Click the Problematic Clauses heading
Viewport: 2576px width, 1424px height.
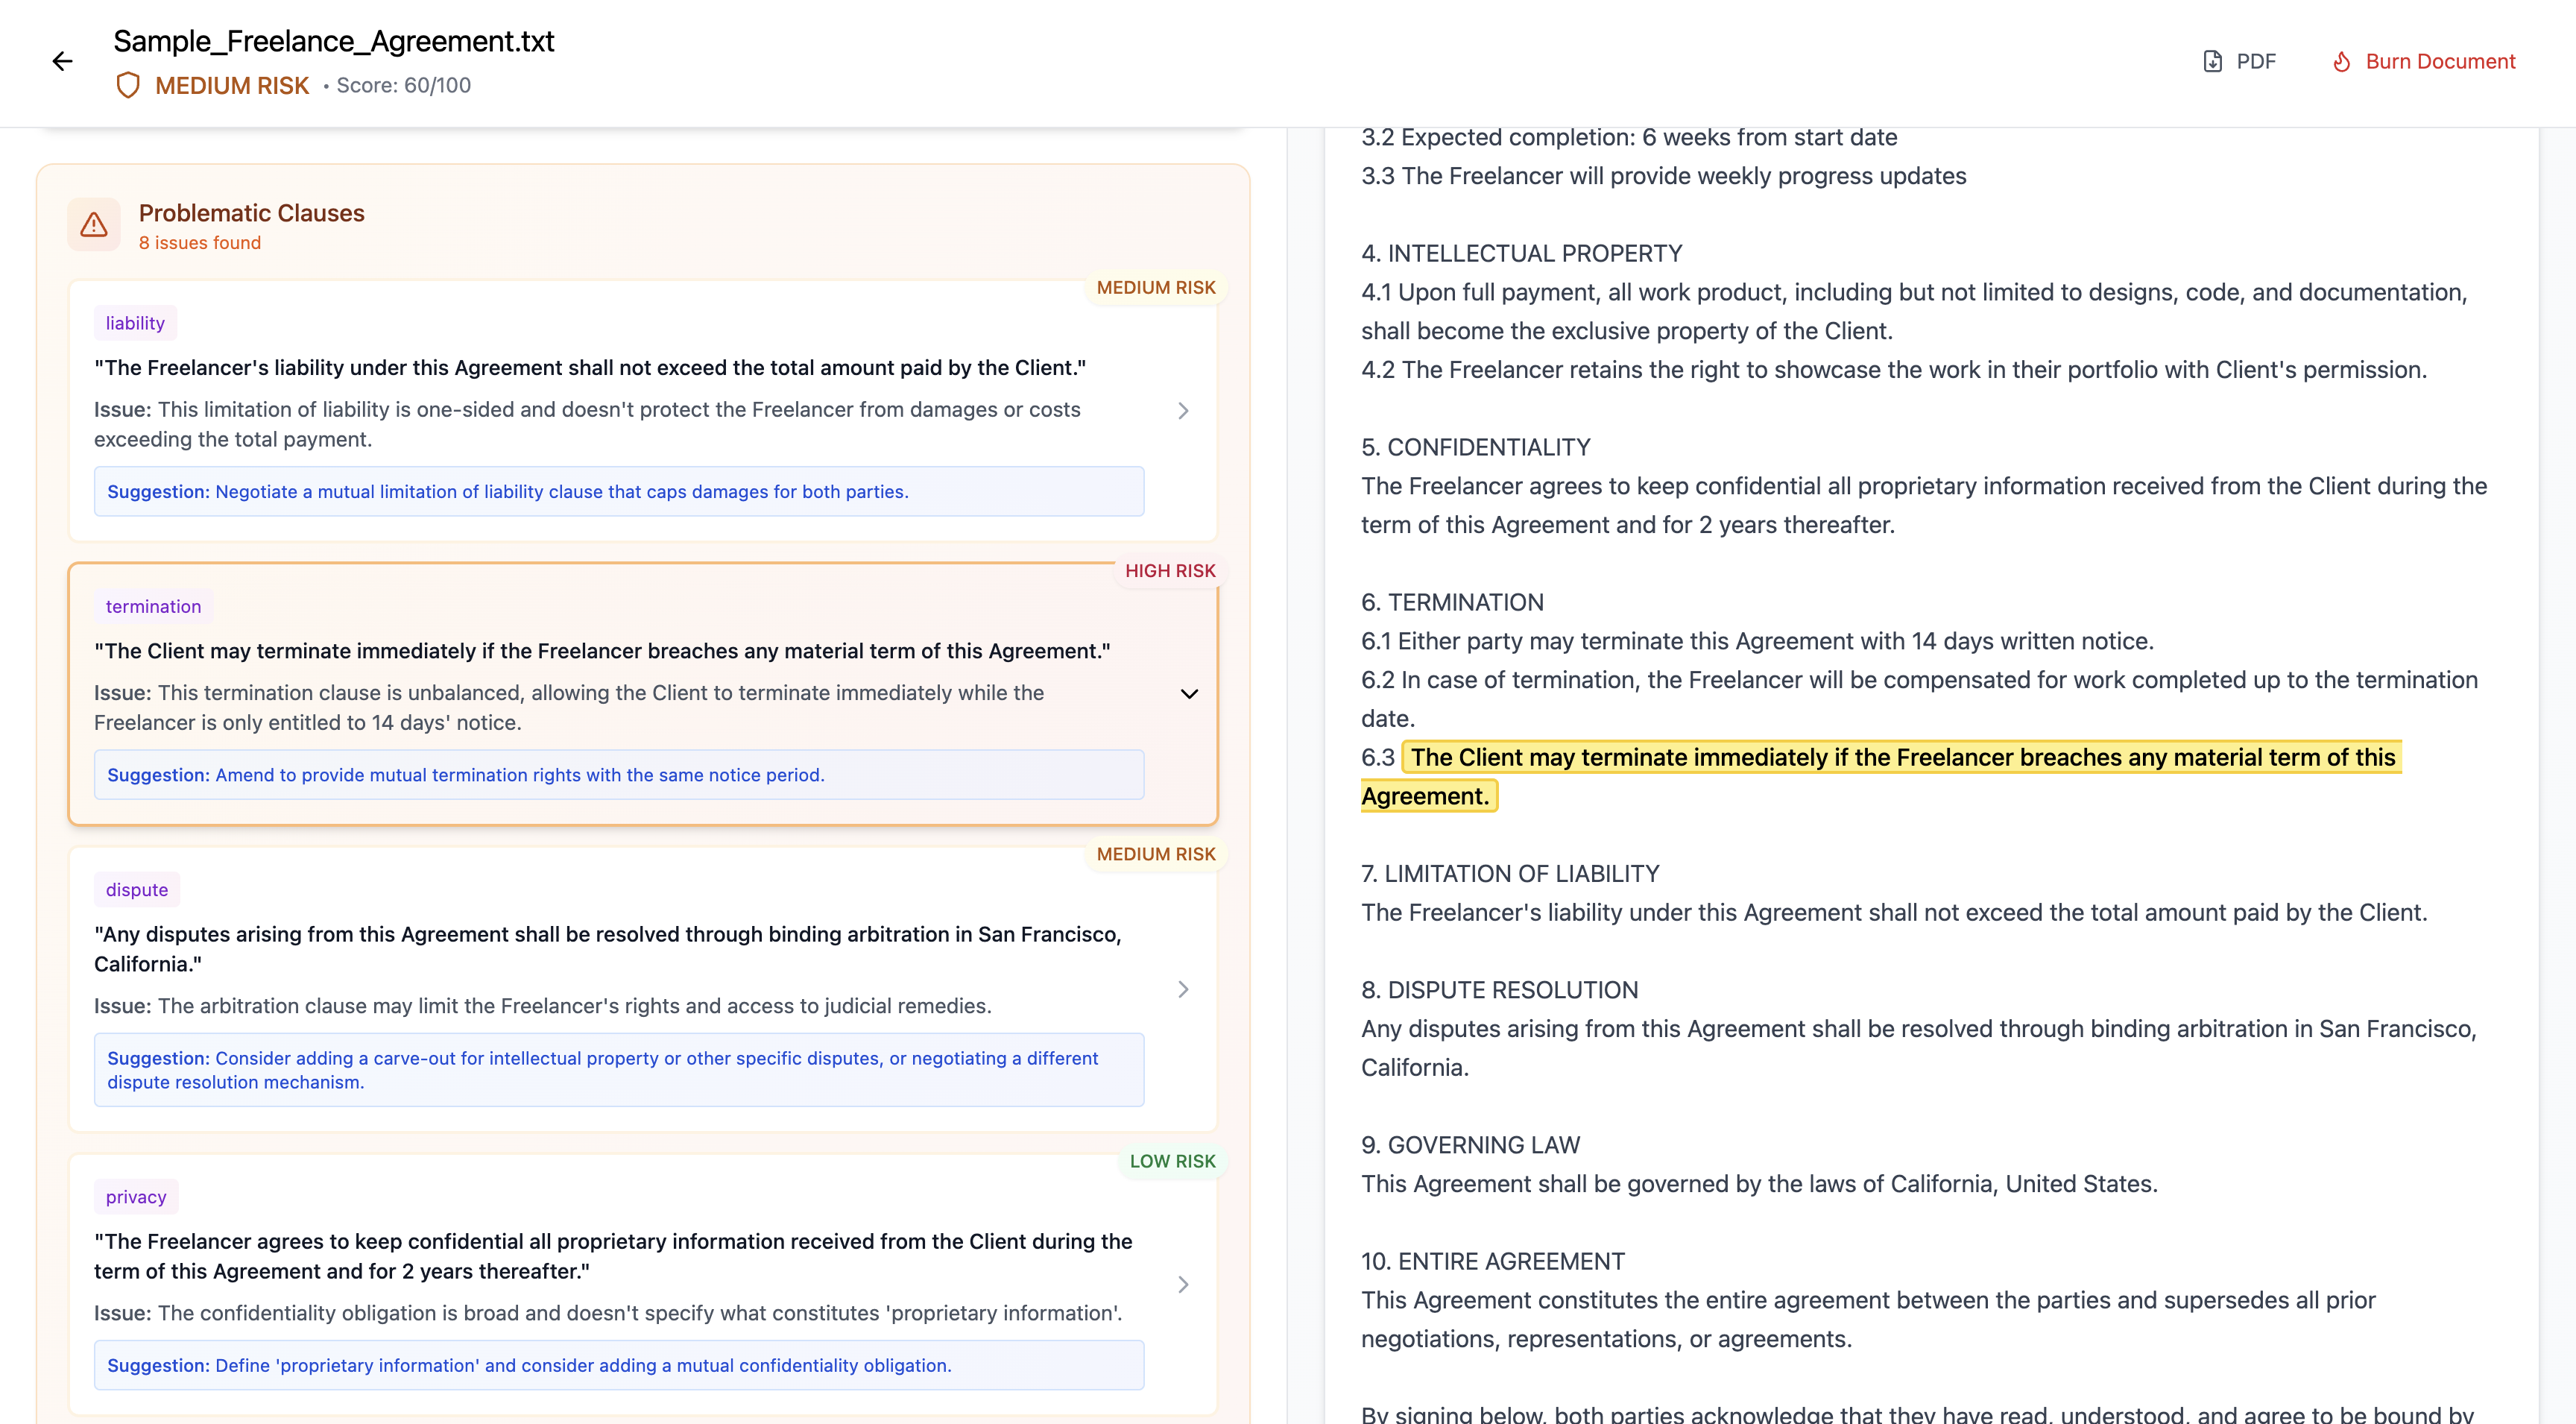coord(252,213)
